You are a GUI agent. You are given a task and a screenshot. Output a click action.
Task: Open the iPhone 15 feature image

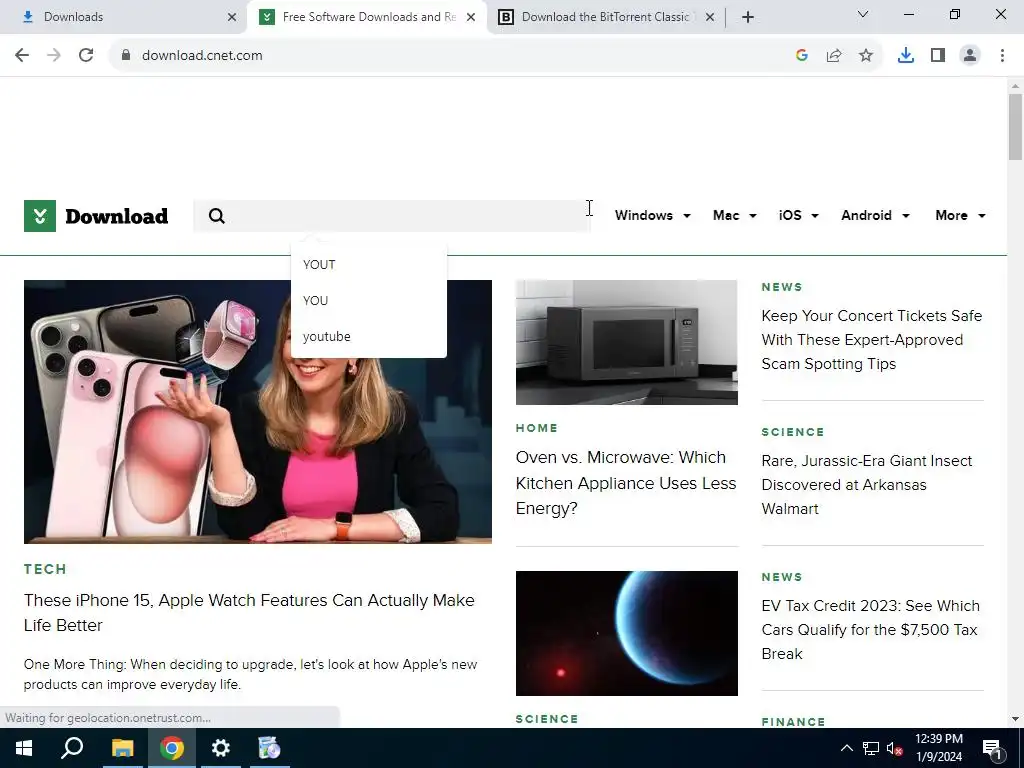click(258, 411)
